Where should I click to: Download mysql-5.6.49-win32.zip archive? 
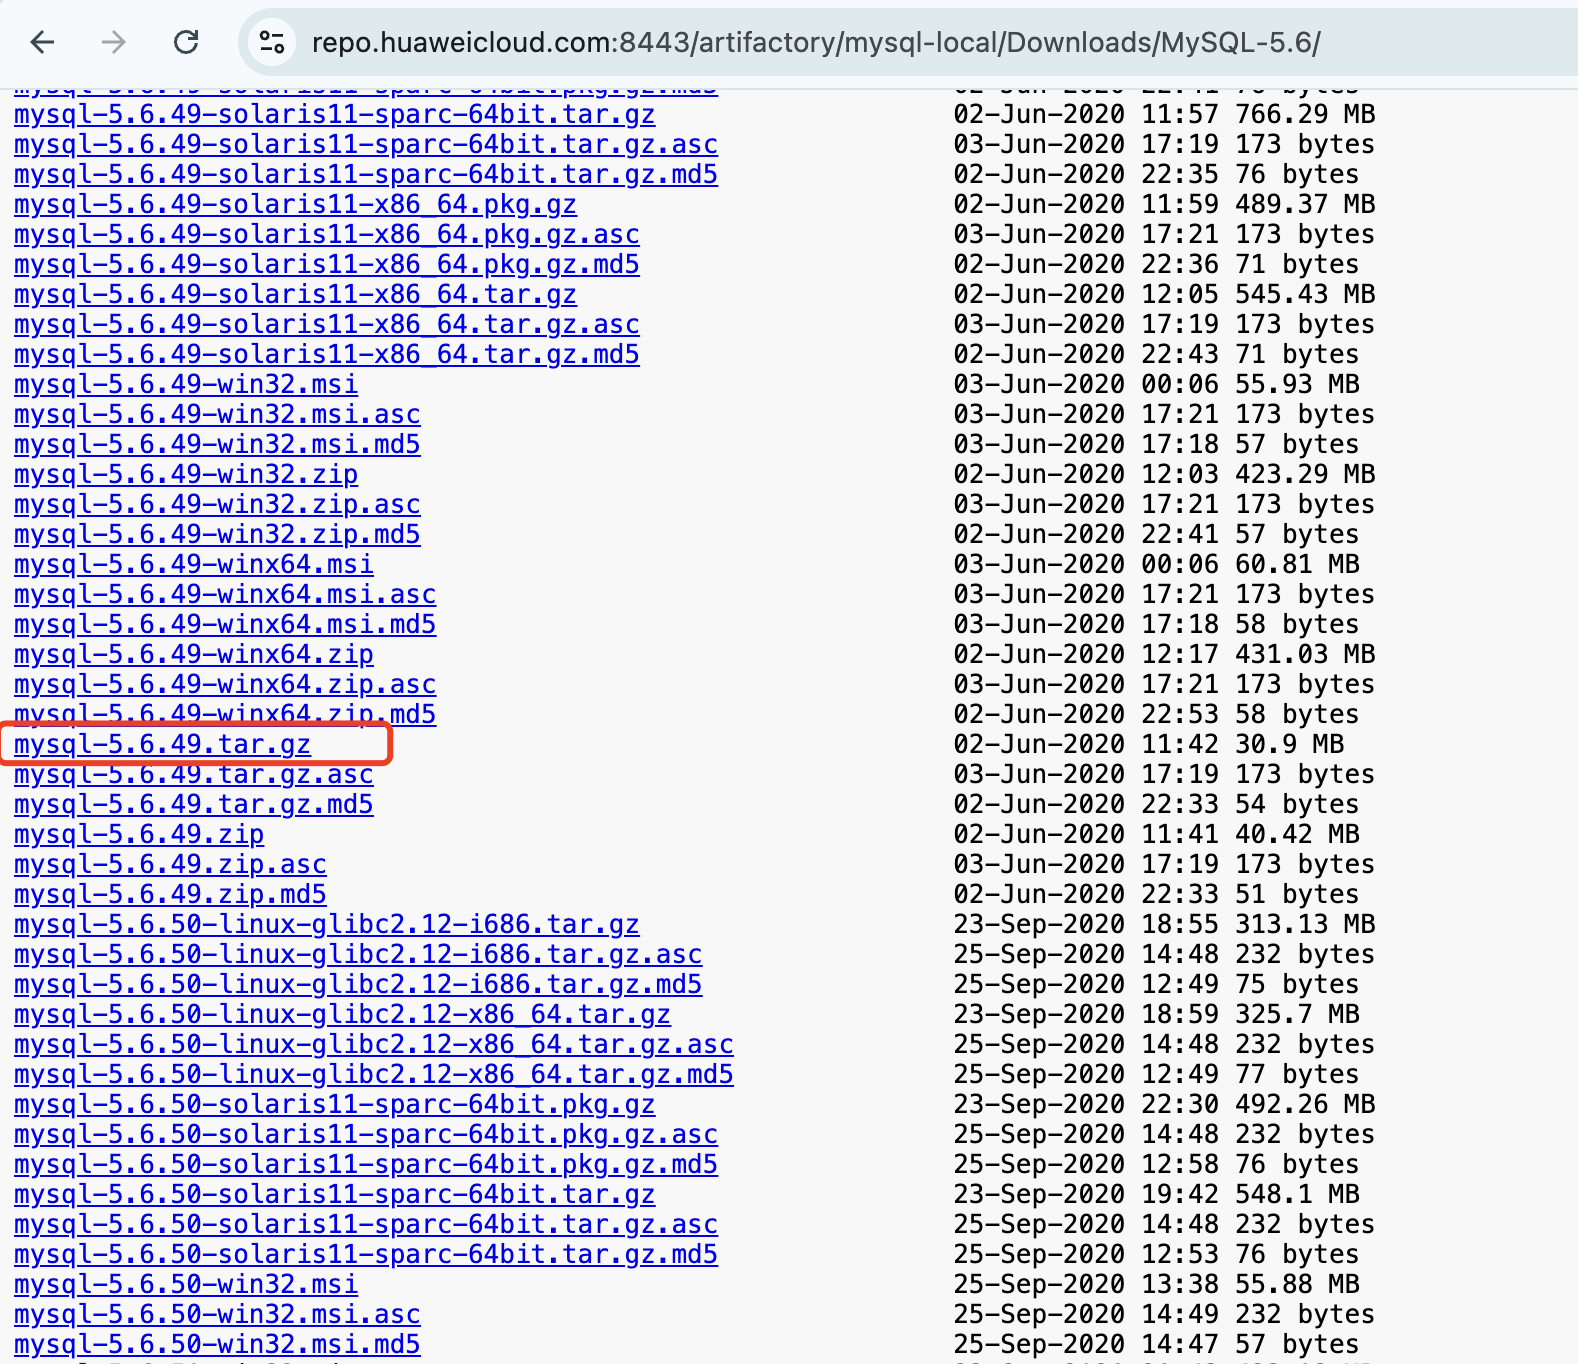pyautogui.click(x=185, y=474)
